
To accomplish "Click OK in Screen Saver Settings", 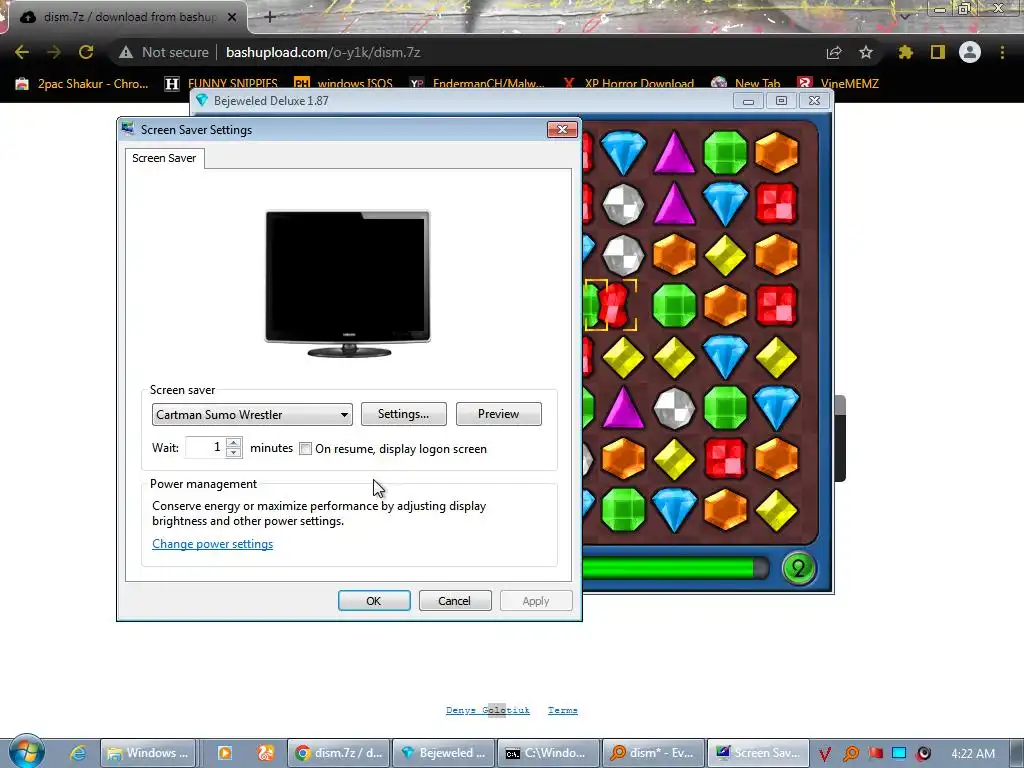I will click(374, 601).
